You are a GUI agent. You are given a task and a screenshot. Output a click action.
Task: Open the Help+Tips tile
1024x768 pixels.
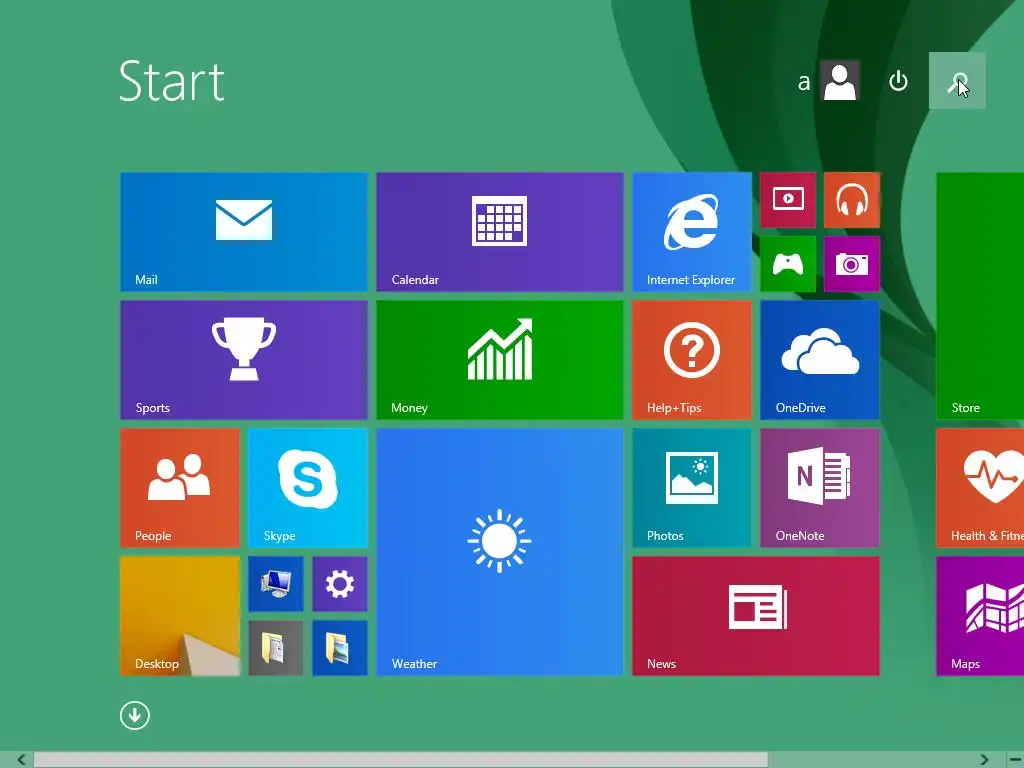click(692, 360)
